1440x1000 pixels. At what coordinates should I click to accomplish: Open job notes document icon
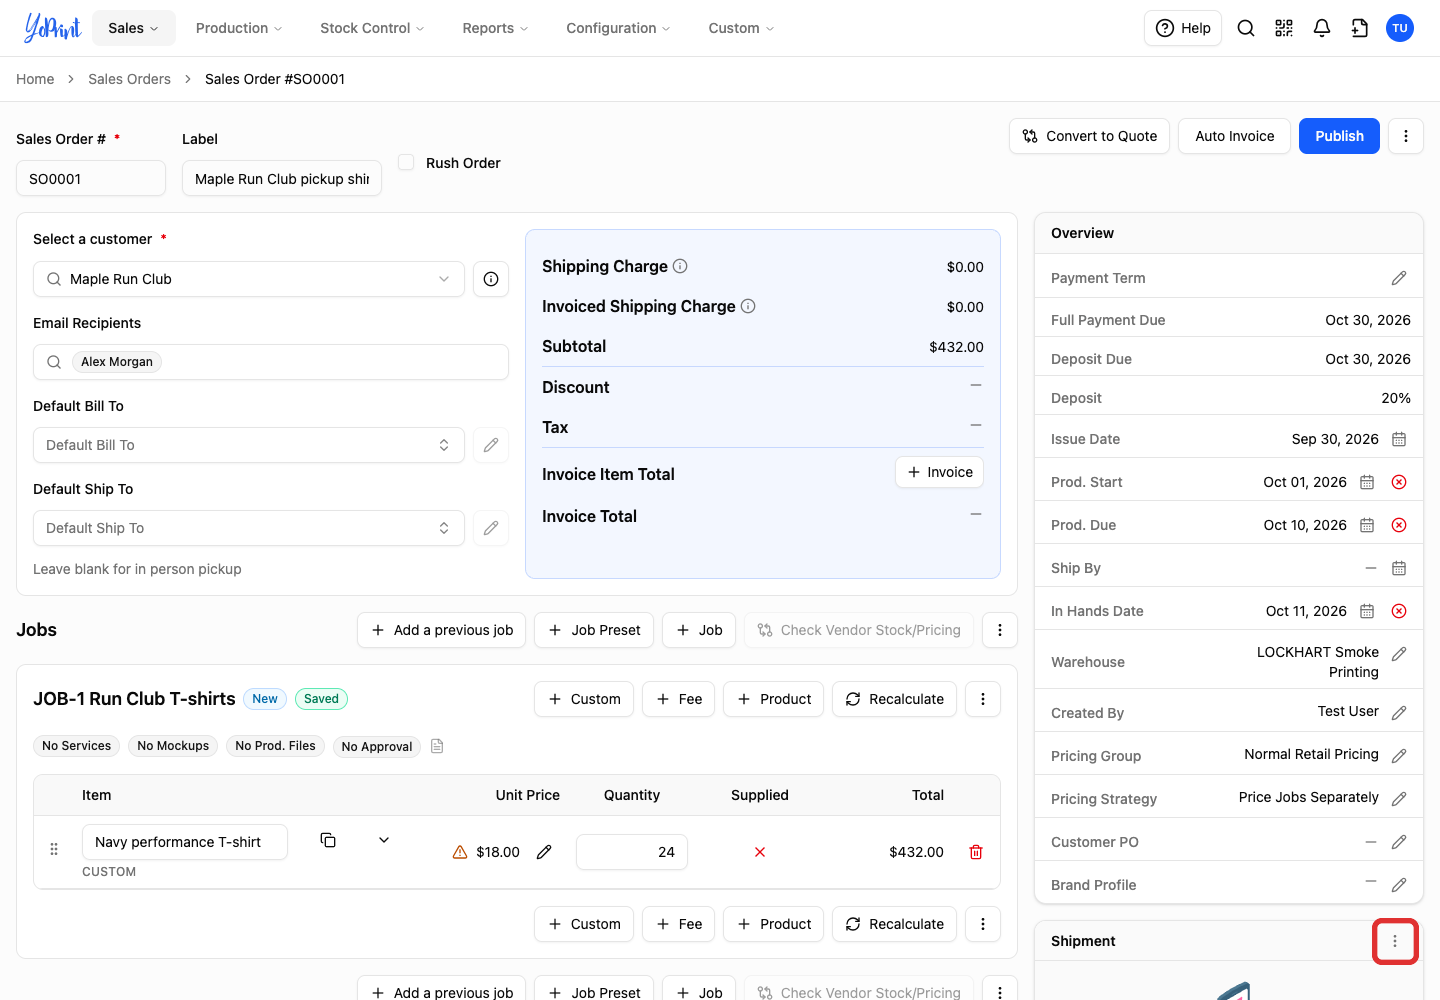point(437,746)
